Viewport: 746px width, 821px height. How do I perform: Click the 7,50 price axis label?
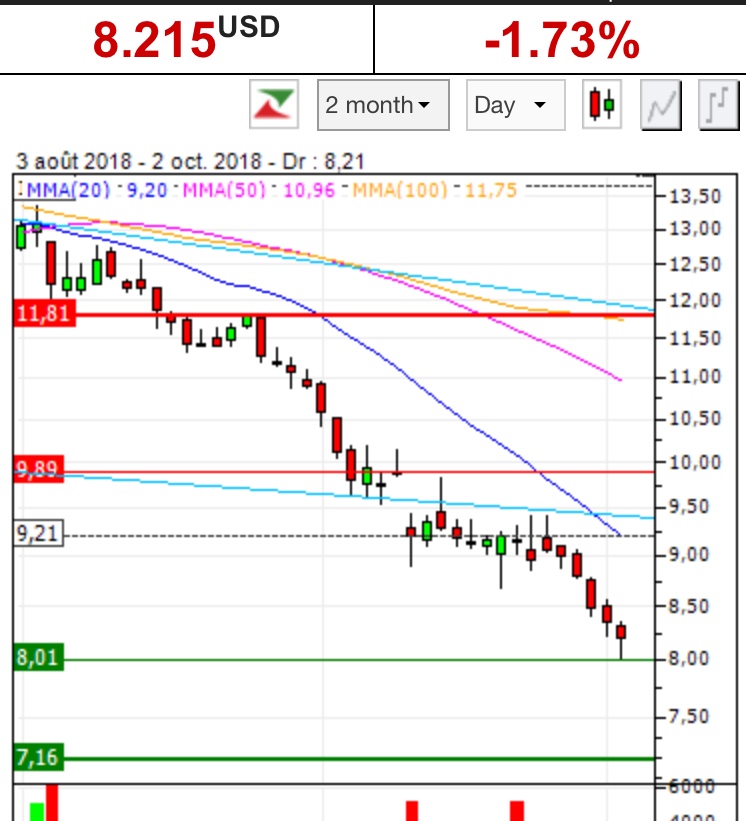coord(689,716)
